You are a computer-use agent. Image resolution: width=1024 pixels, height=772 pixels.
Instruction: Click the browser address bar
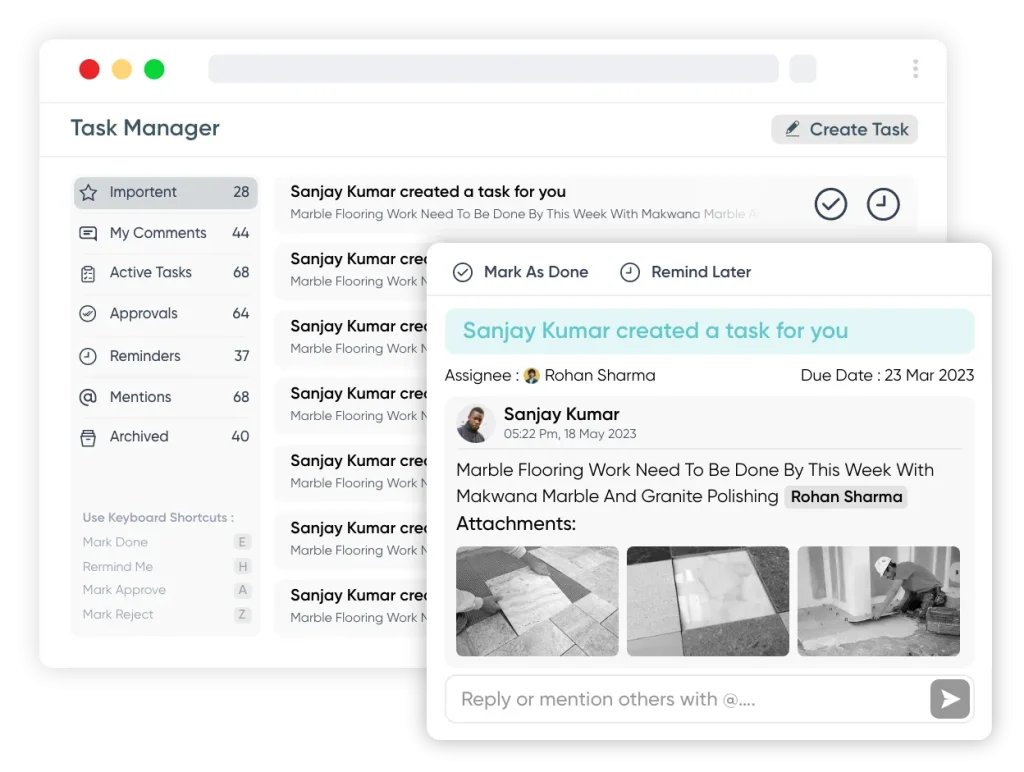pos(493,69)
